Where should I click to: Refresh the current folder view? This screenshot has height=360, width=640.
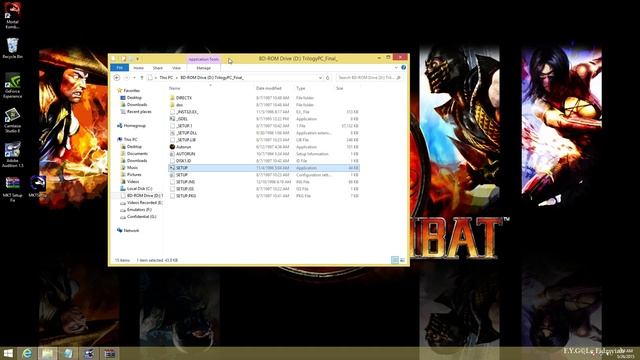[x=327, y=78]
